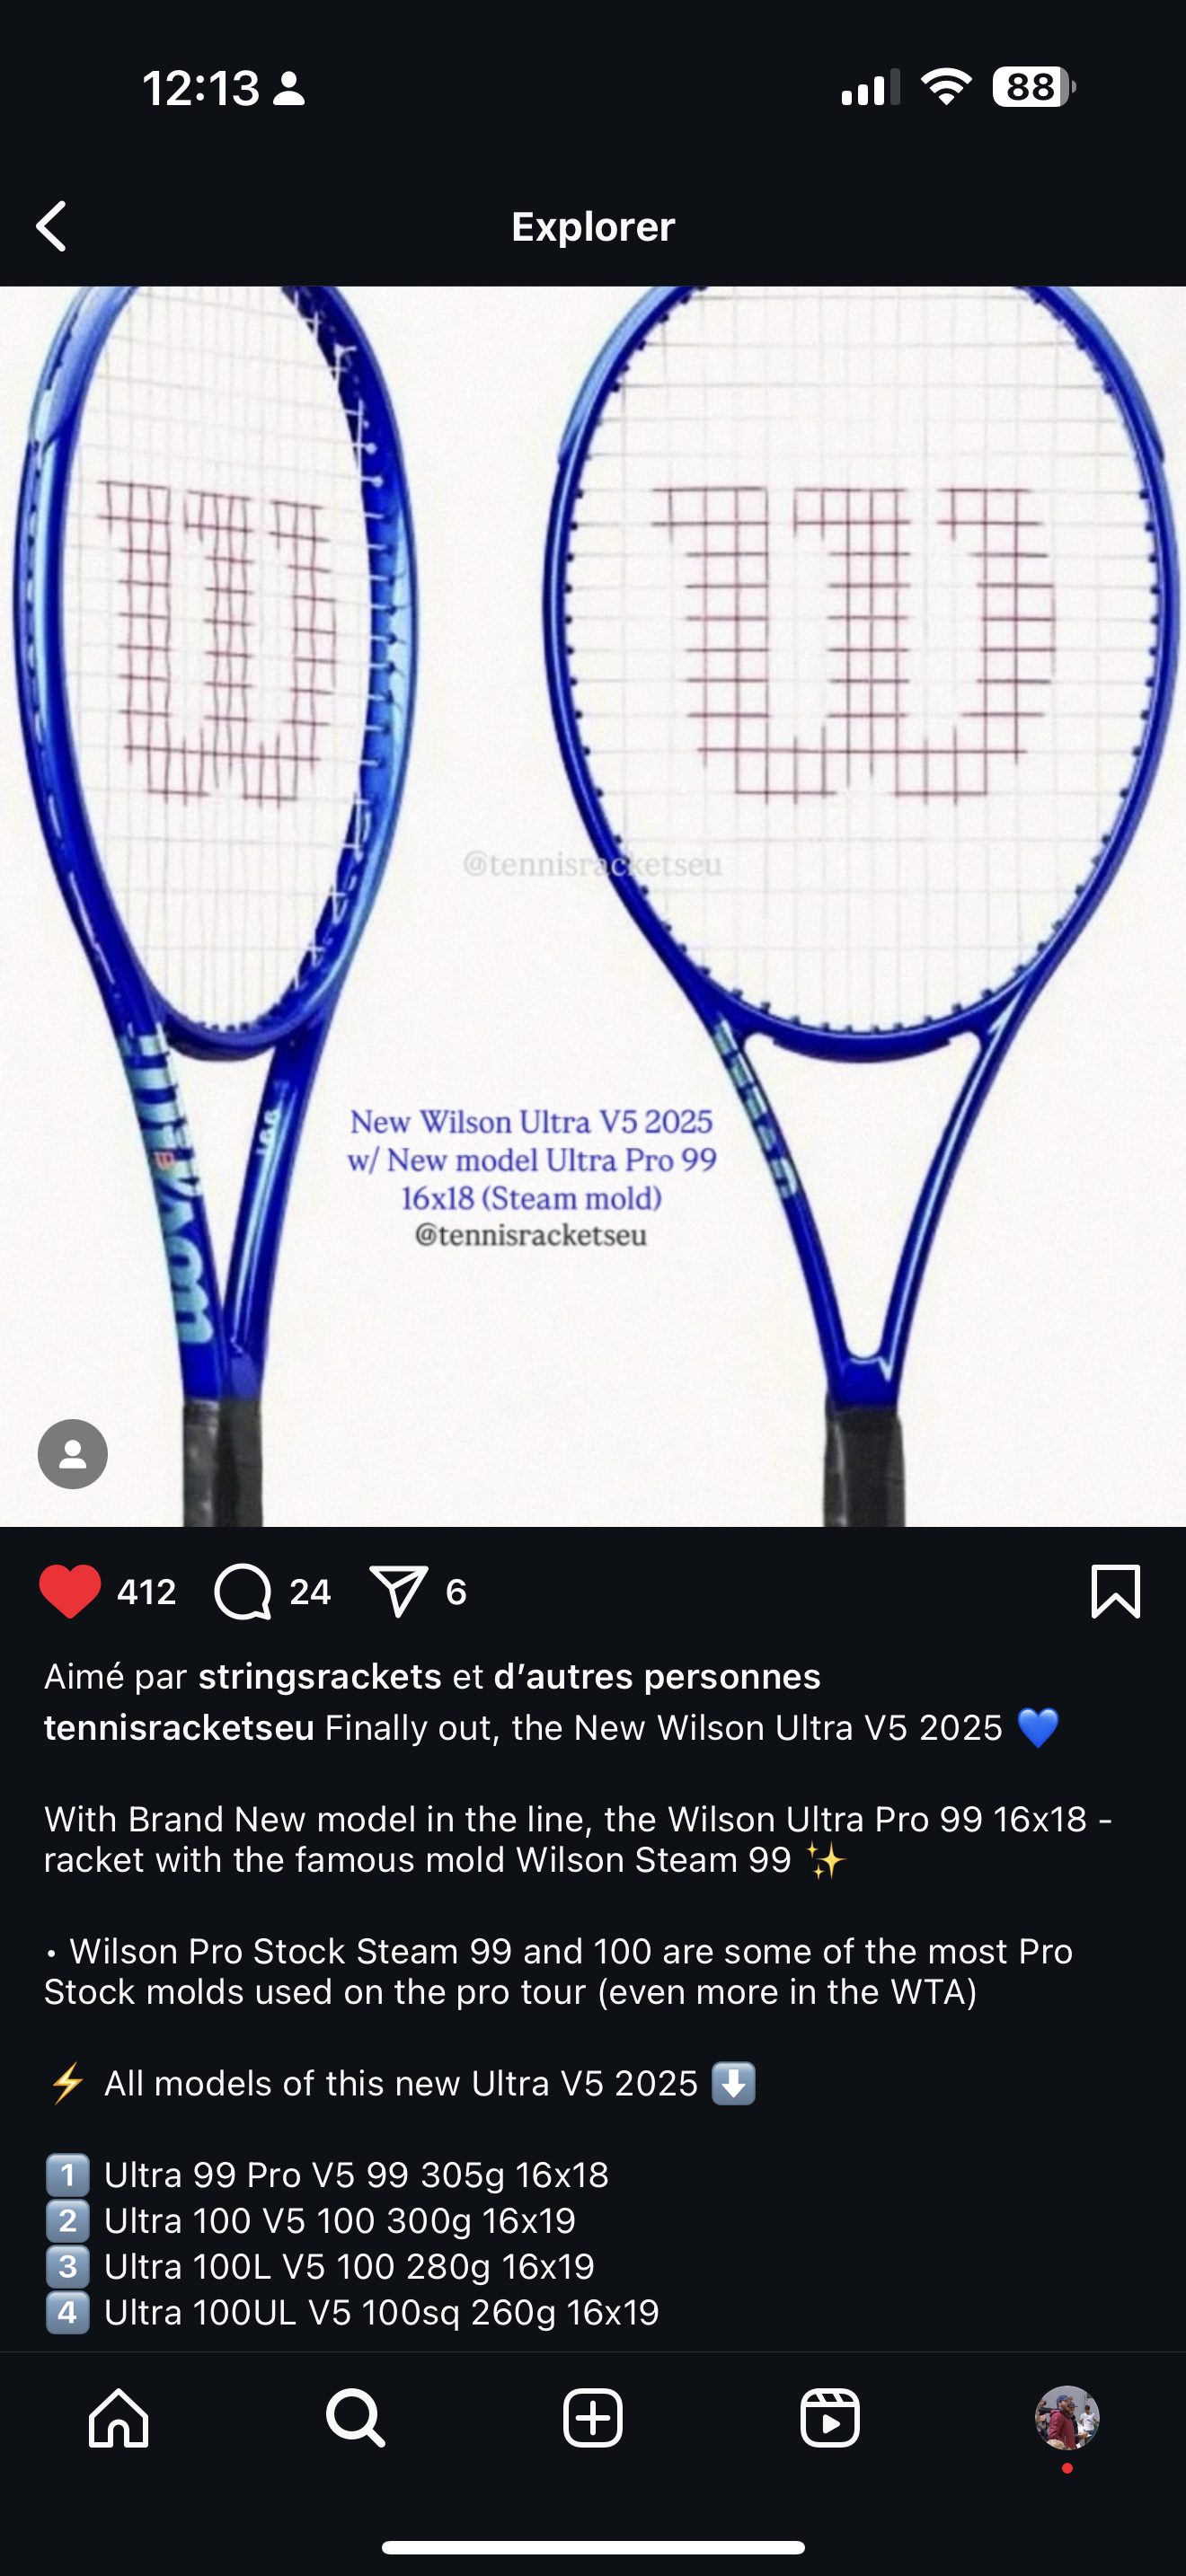
Task: Open profile via avatar thumbnail
Action: tap(1067, 2418)
